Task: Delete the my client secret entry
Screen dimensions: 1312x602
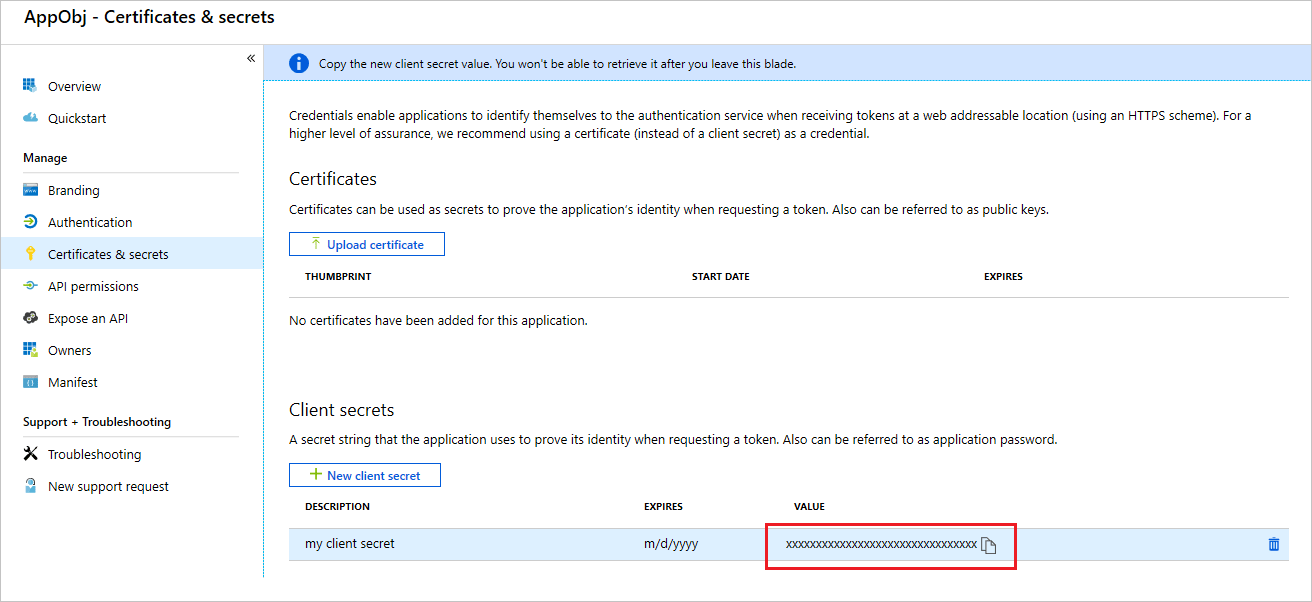Action: coord(1273,544)
